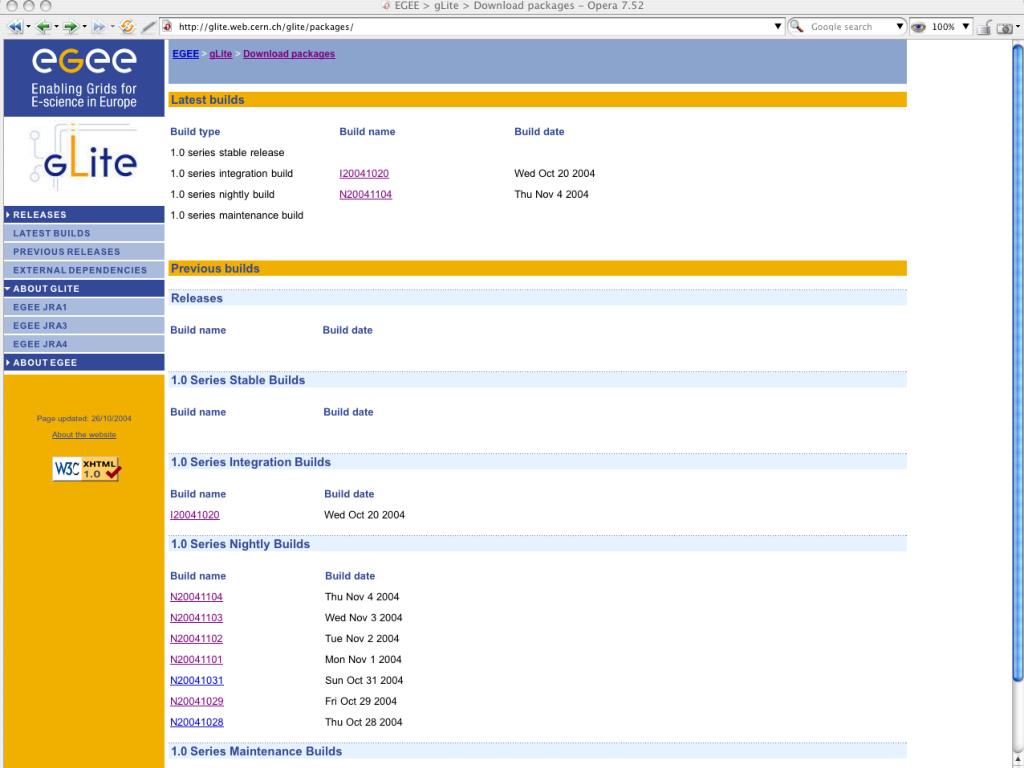
Task: Open the 100% zoom level dropdown
Action: click(x=965, y=27)
